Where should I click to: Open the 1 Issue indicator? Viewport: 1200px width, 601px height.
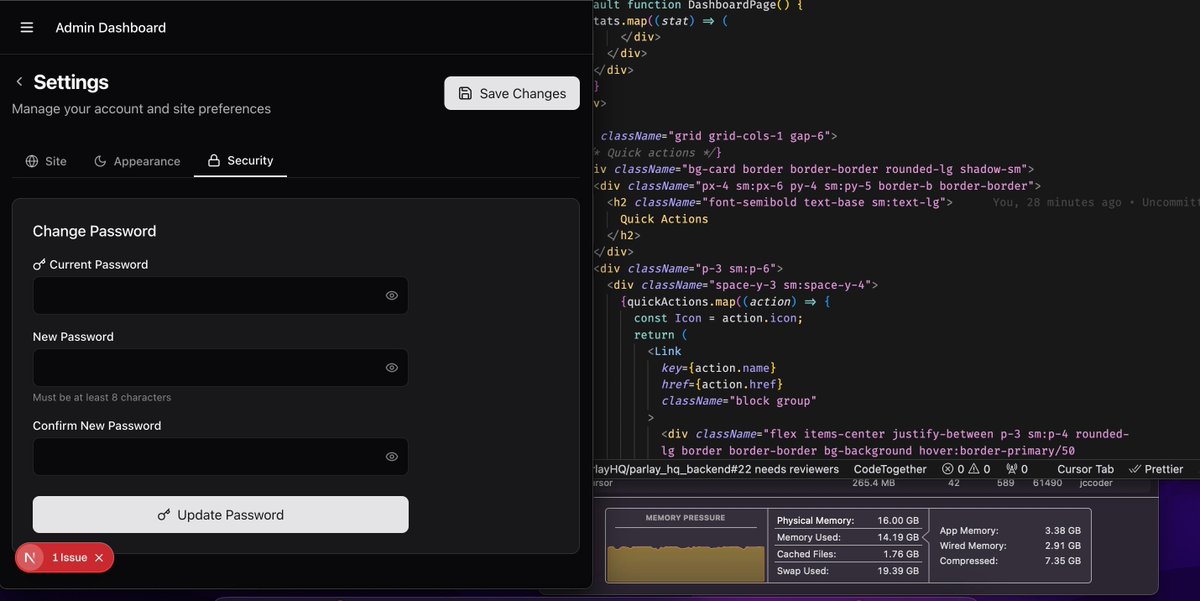[x=70, y=557]
